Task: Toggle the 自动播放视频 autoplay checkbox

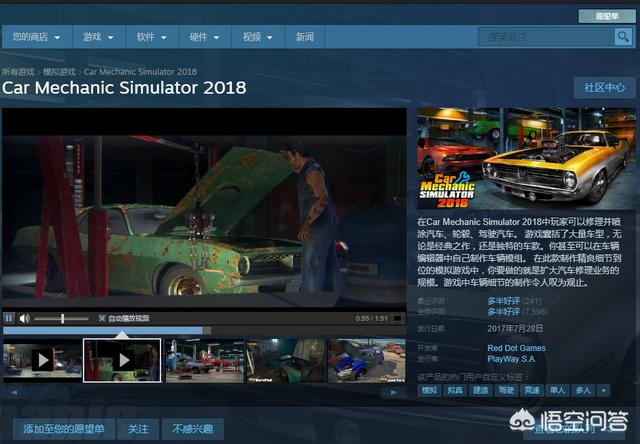Action: pos(102,318)
